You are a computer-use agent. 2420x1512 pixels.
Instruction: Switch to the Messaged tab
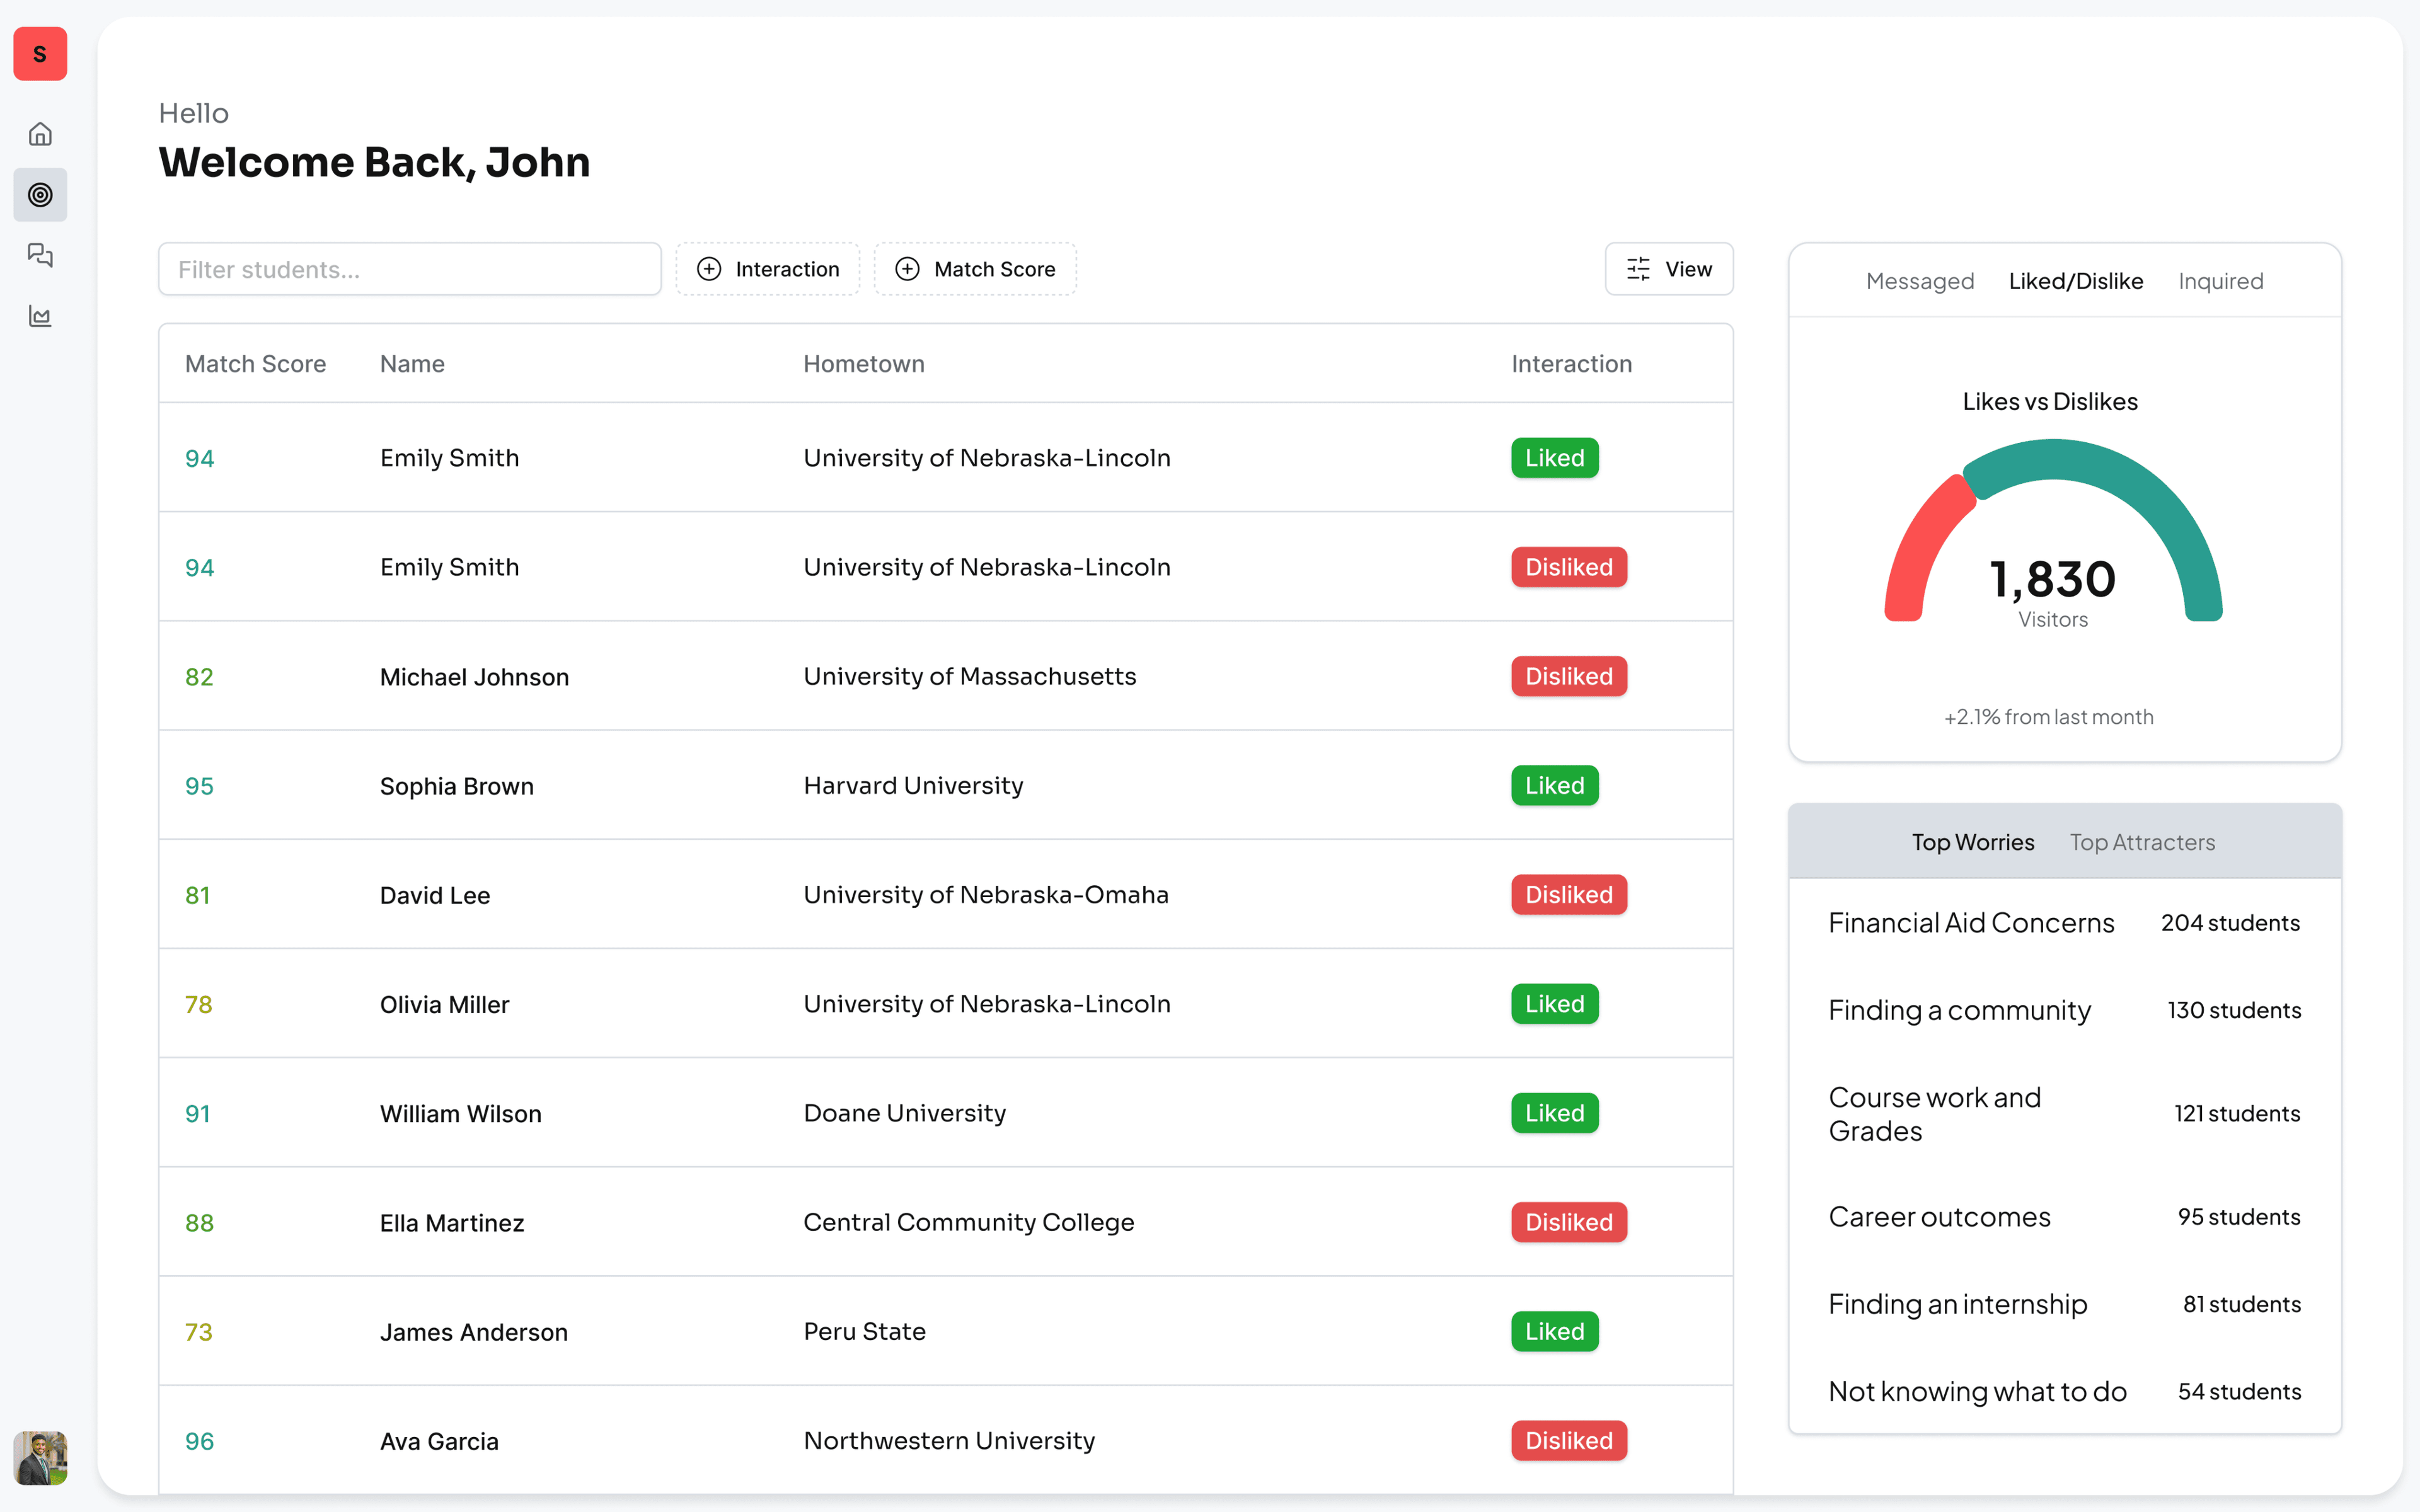(1919, 281)
